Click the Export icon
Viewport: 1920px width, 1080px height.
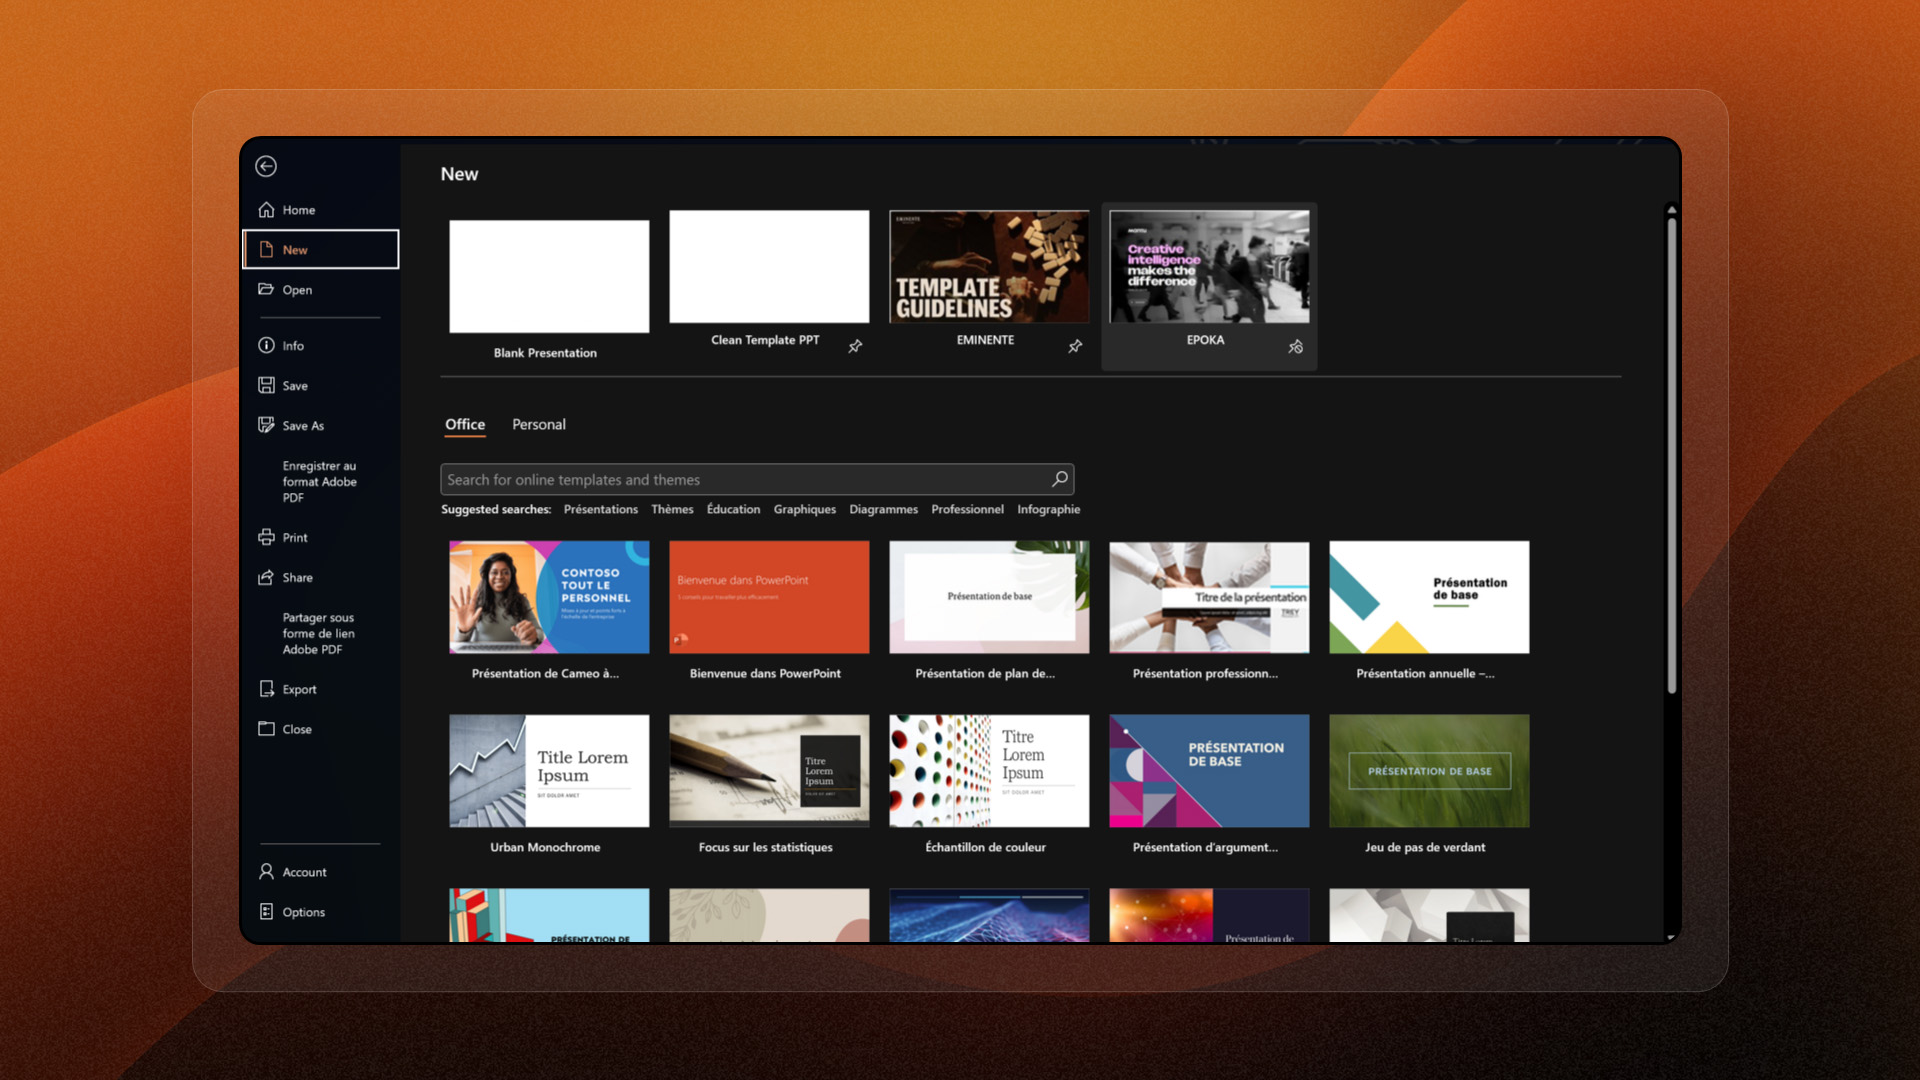click(266, 689)
